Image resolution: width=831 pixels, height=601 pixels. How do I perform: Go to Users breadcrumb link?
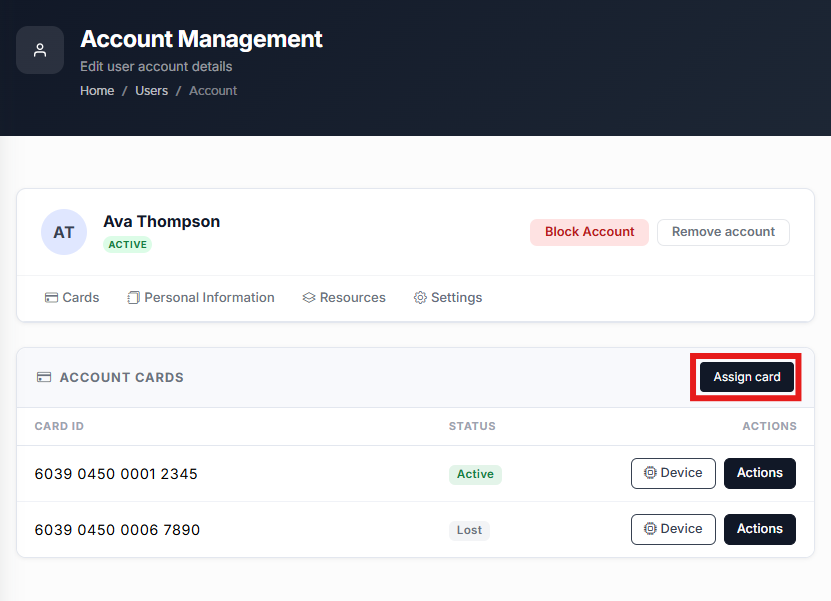152,91
